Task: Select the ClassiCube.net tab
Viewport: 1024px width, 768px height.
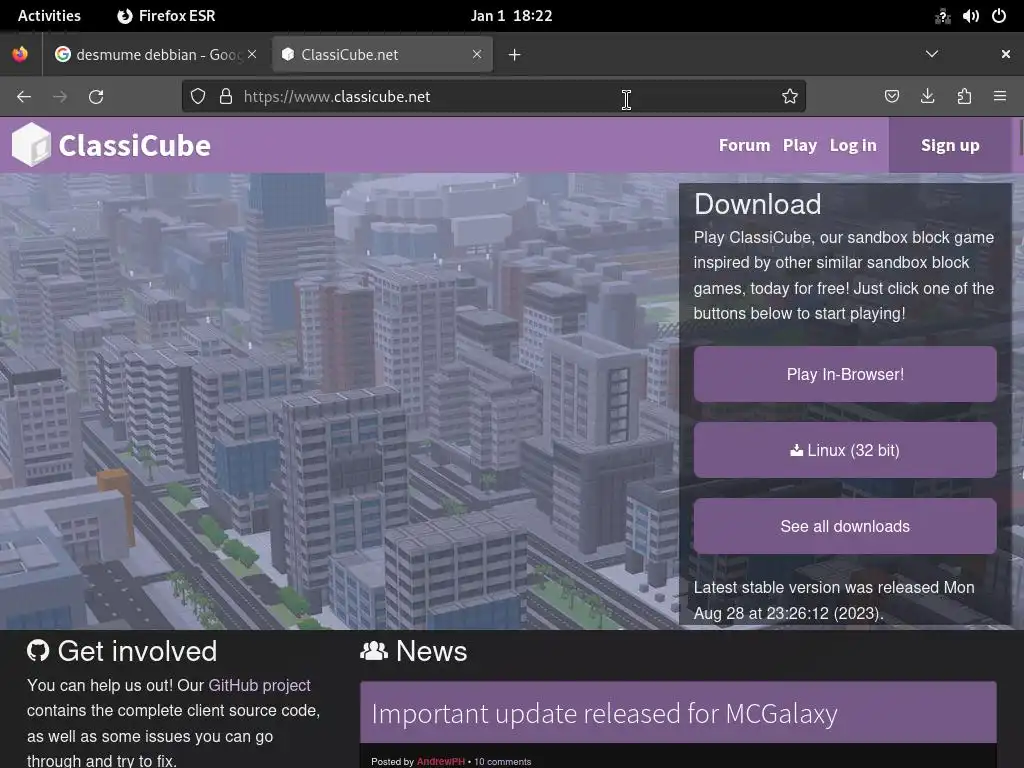Action: point(382,54)
